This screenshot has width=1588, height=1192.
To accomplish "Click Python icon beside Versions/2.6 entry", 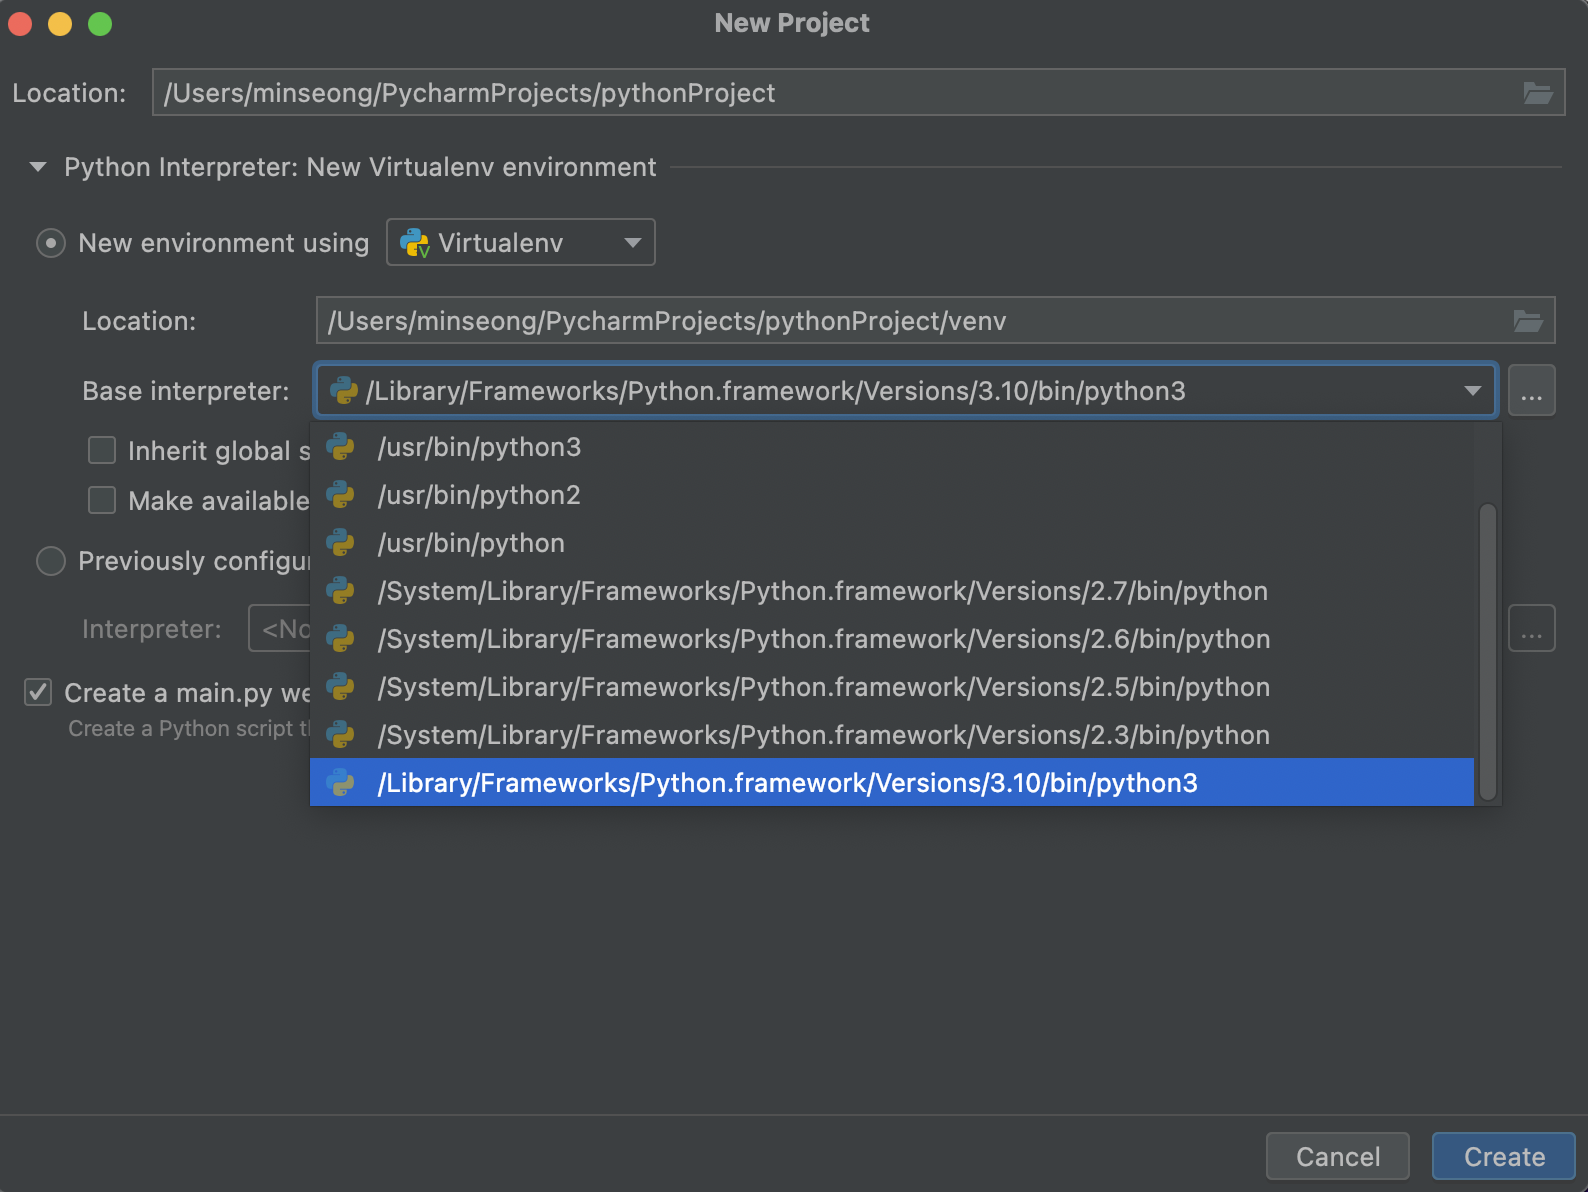I will pyautogui.click(x=341, y=639).
